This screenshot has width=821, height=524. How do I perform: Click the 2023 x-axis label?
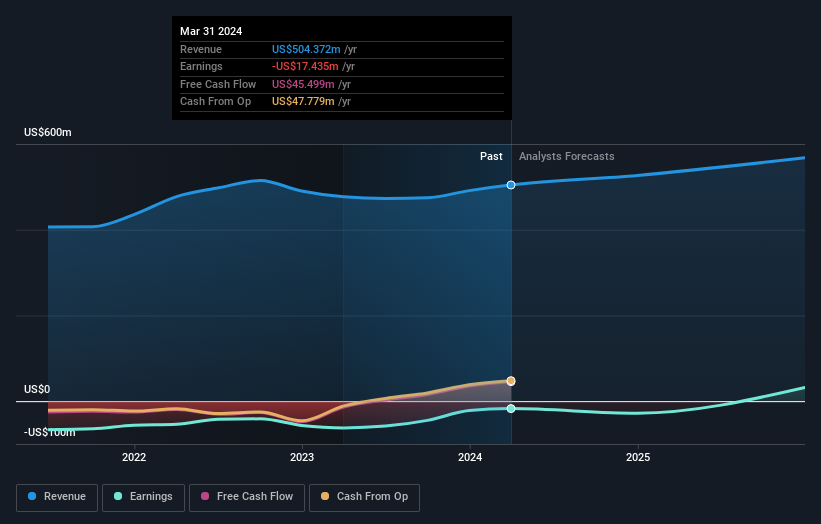(x=302, y=457)
